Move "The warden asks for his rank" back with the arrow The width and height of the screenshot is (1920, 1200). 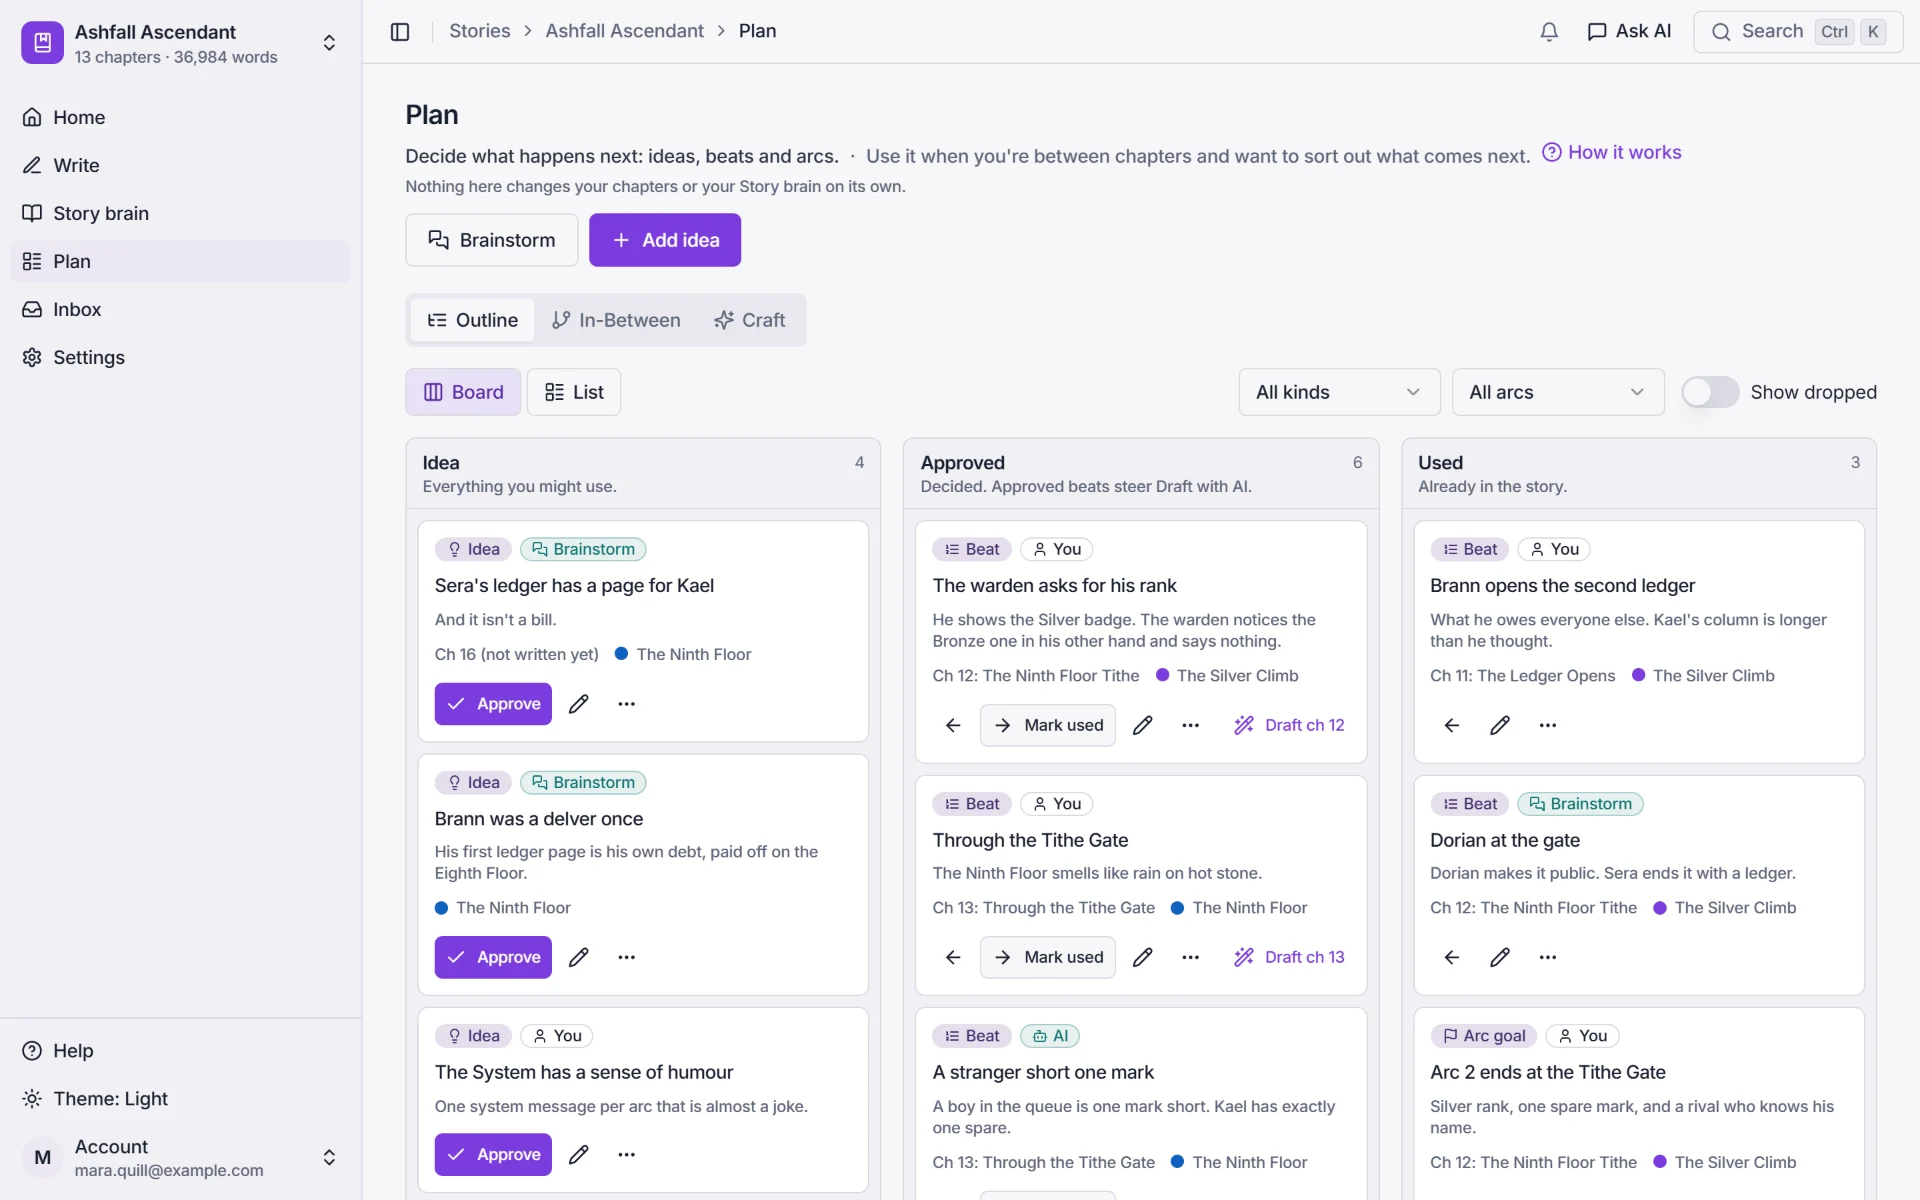pyautogui.click(x=953, y=725)
